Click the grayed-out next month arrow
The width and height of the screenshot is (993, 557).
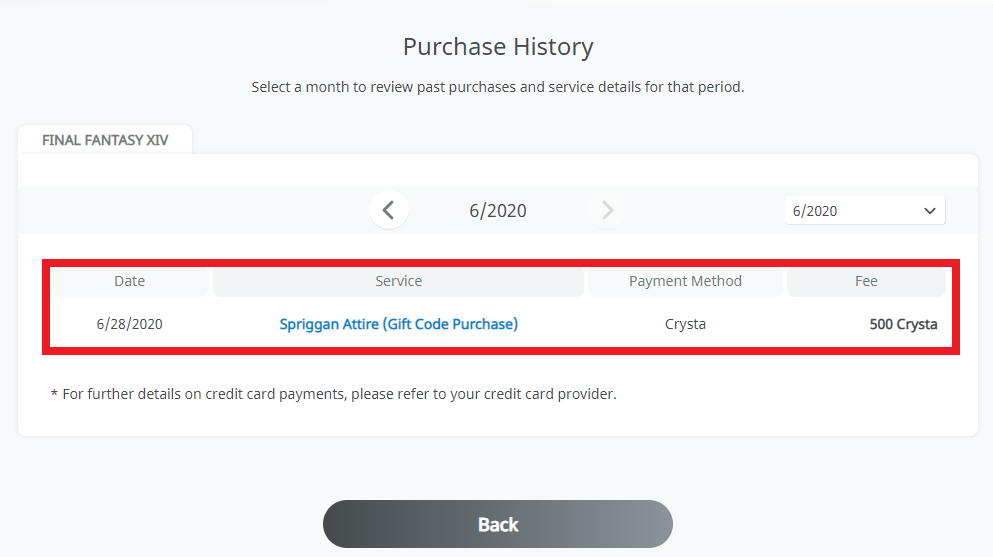tap(607, 210)
